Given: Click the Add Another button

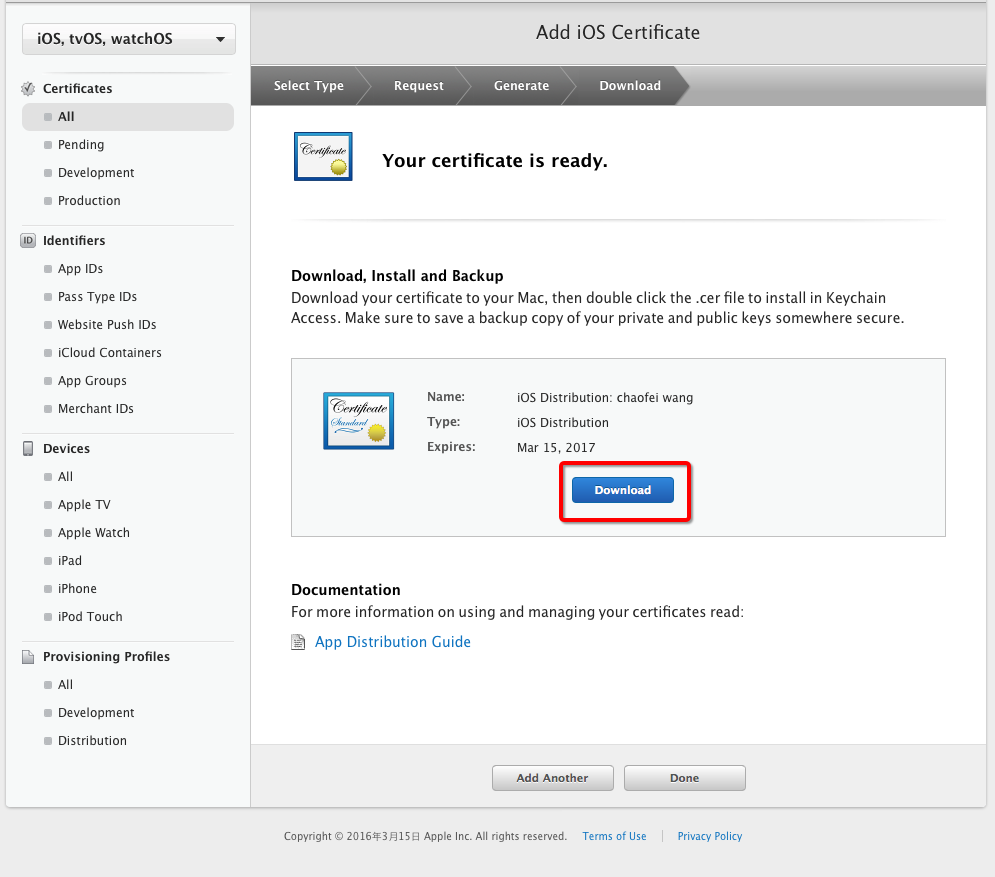Looking at the screenshot, I should tap(552, 777).
